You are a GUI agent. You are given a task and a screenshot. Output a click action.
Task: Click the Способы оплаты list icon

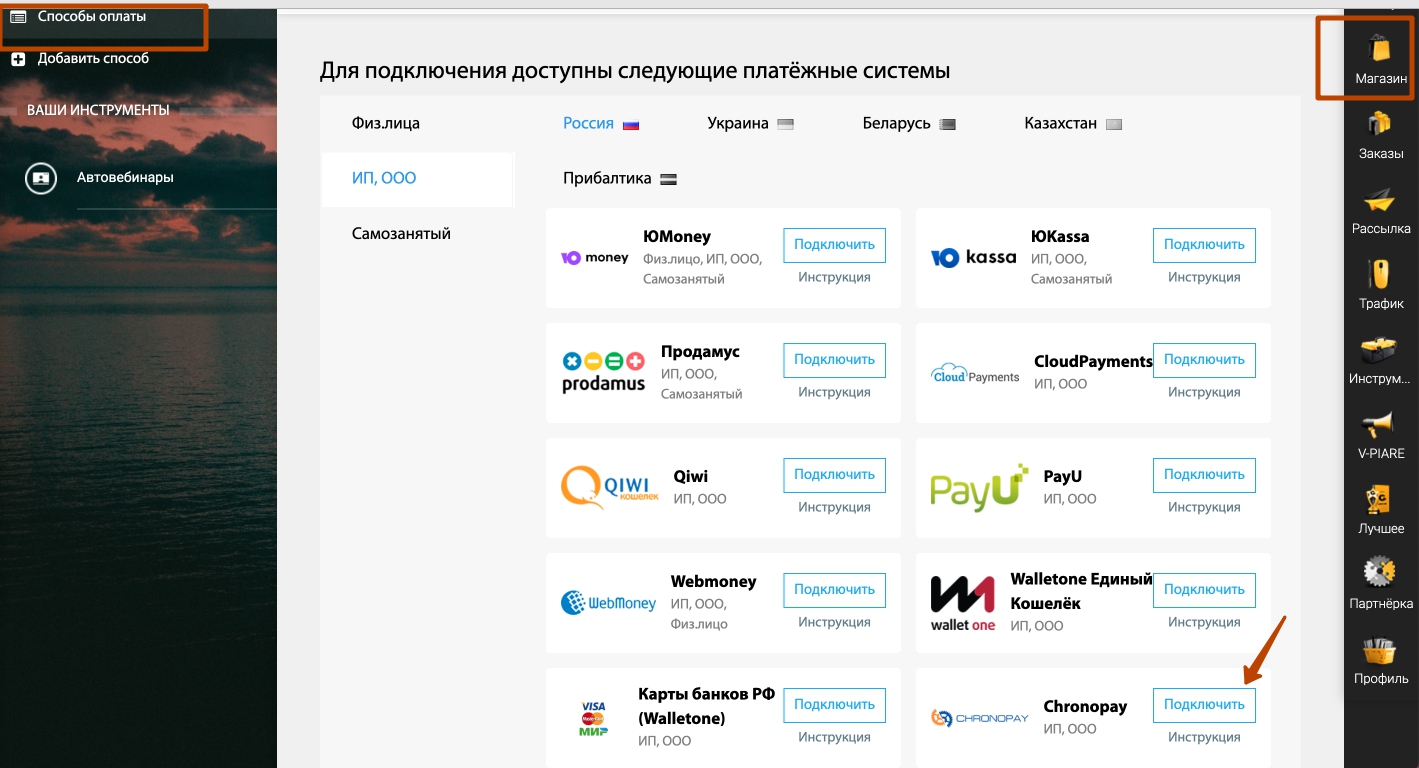click(18, 17)
